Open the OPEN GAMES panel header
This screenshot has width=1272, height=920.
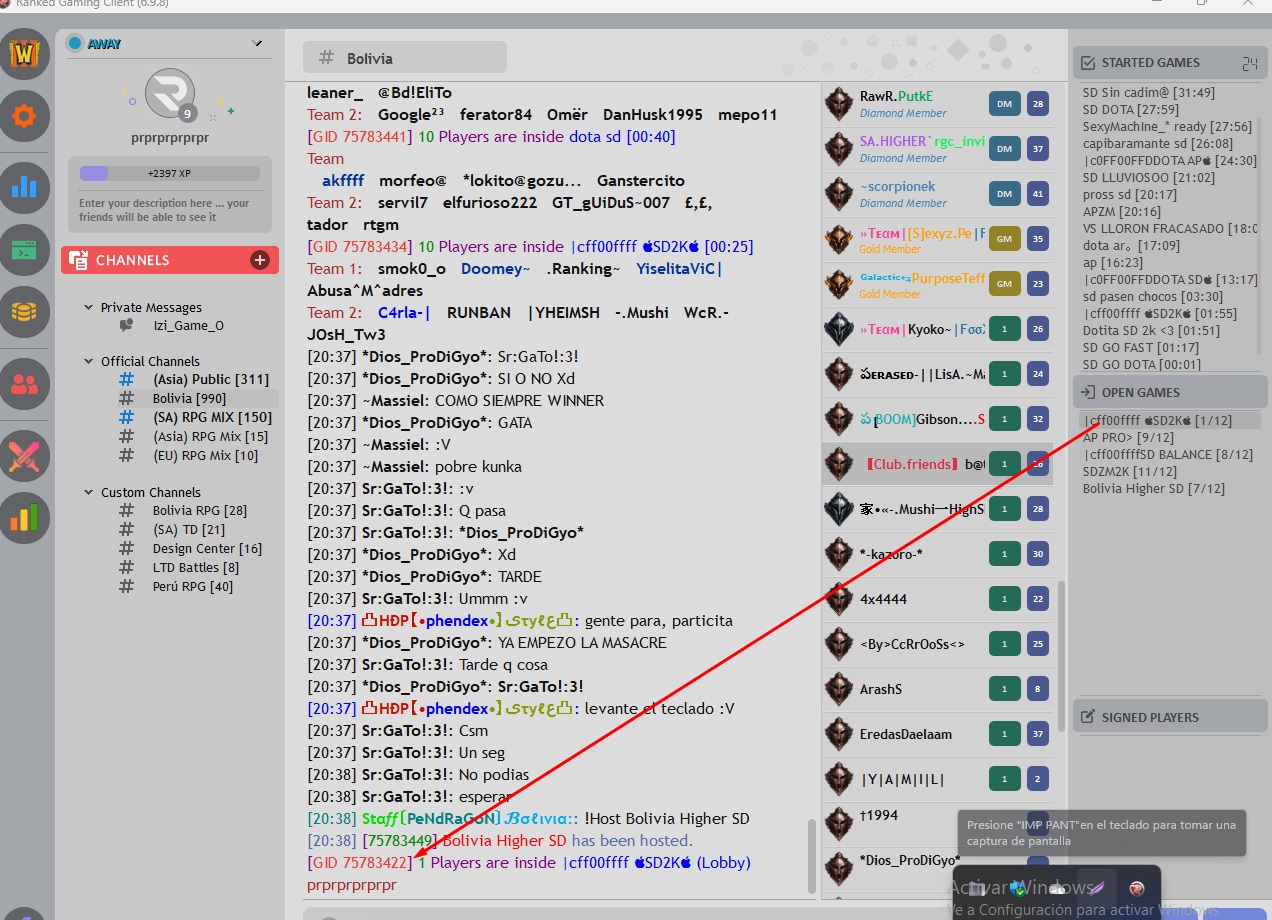(1169, 392)
